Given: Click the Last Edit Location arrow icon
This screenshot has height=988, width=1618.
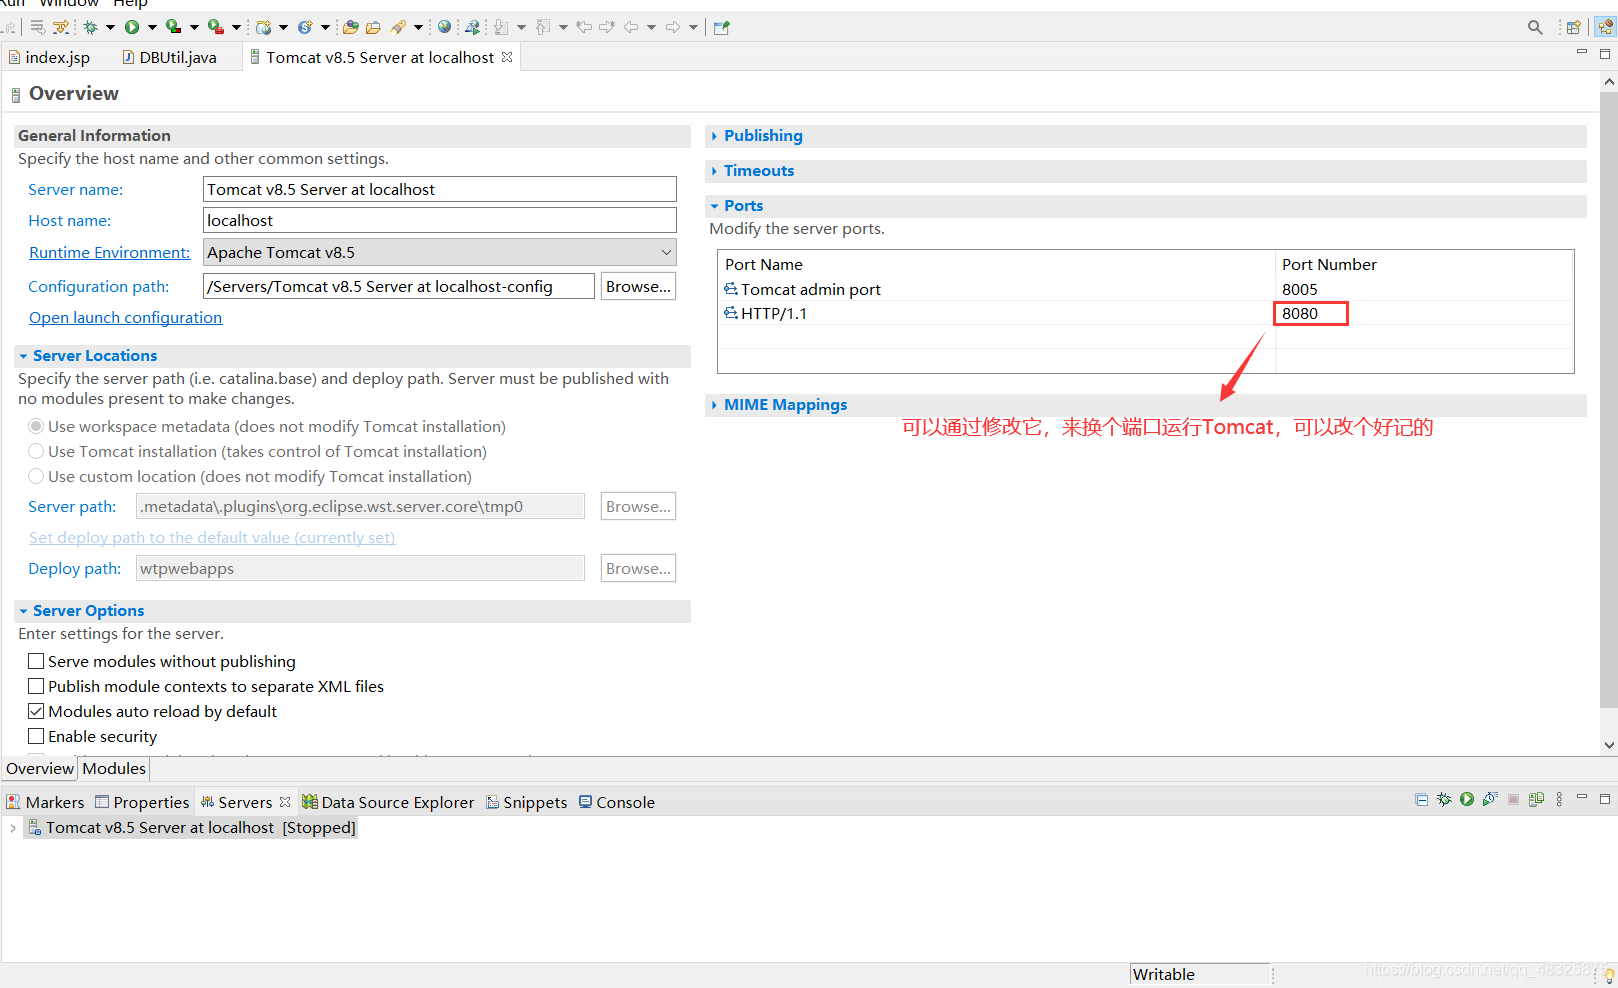Looking at the screenshot, I should point(584,27).
